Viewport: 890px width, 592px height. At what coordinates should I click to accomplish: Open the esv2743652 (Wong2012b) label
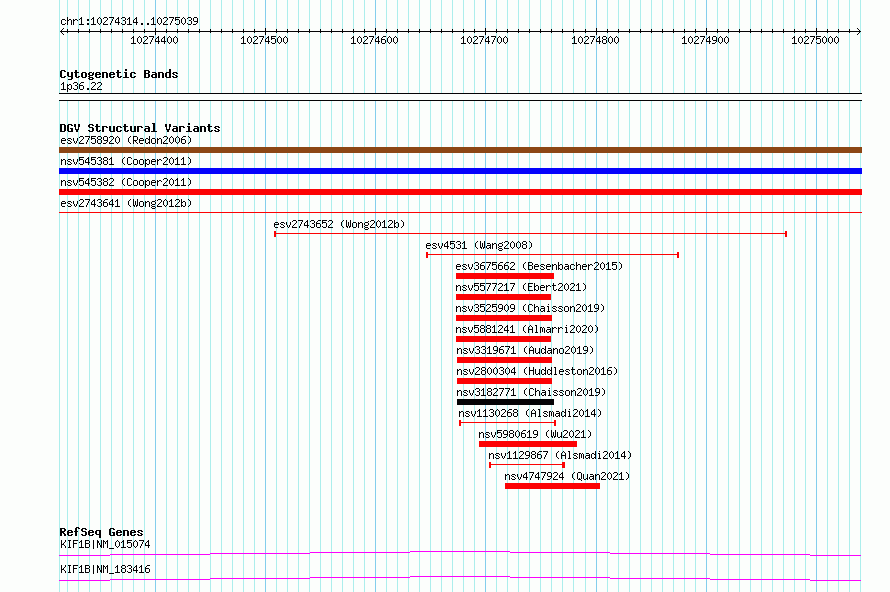pyautogui.click(x=339, y=224)
